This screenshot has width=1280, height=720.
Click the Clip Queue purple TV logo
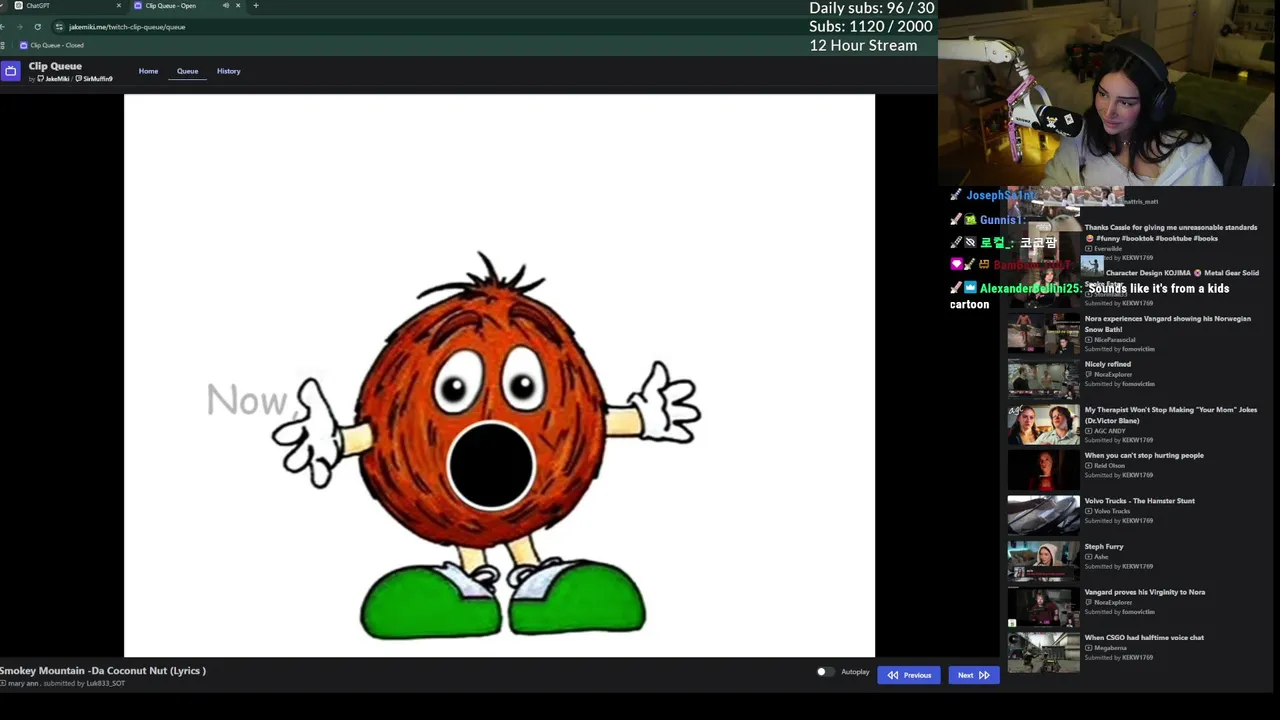10,71
